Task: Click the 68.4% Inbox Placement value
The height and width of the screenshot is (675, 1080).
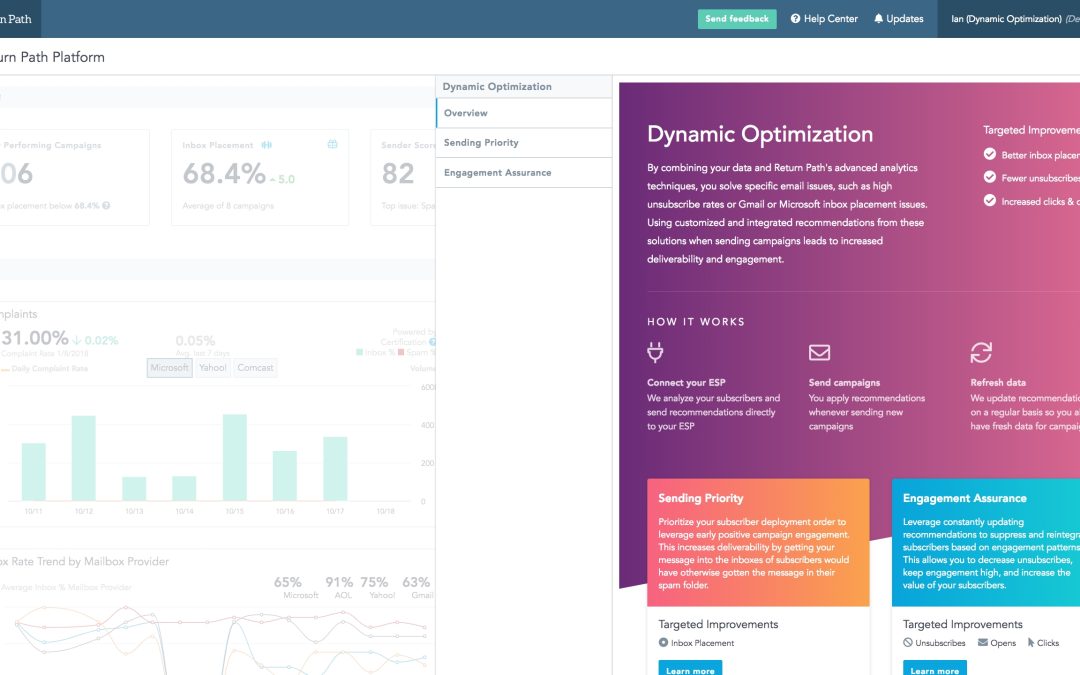Action: pos(224,174)
